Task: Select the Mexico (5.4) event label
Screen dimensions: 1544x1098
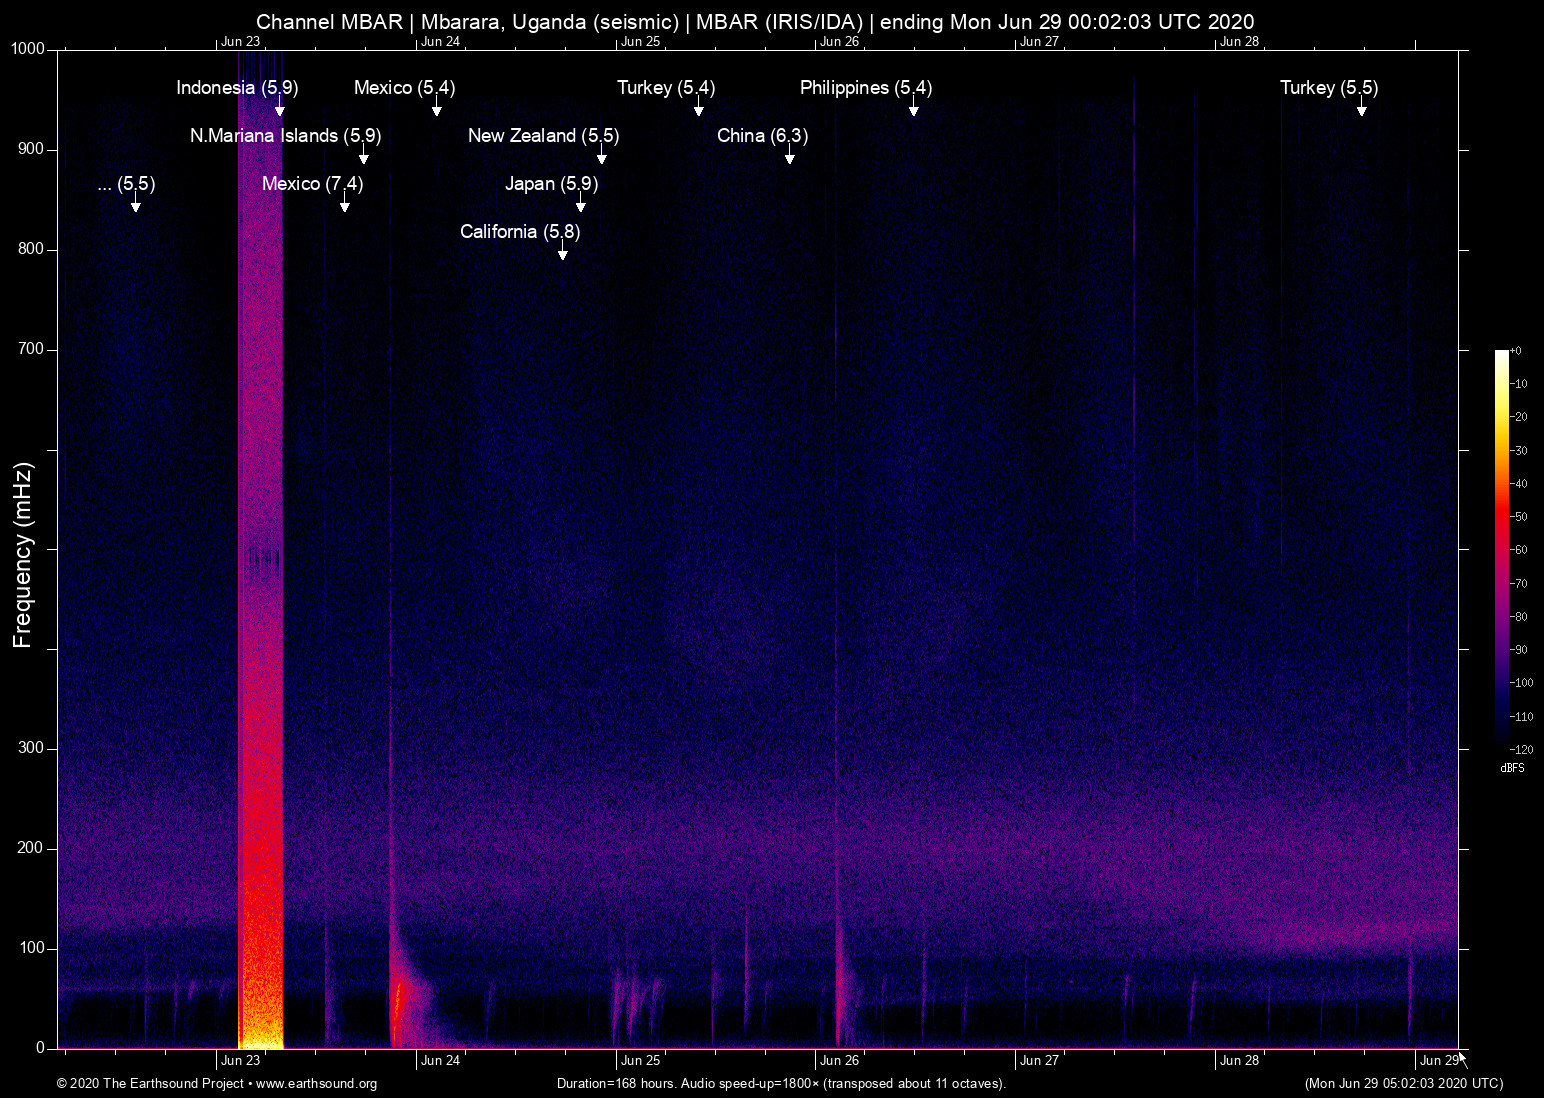Action: pos(404,87)
